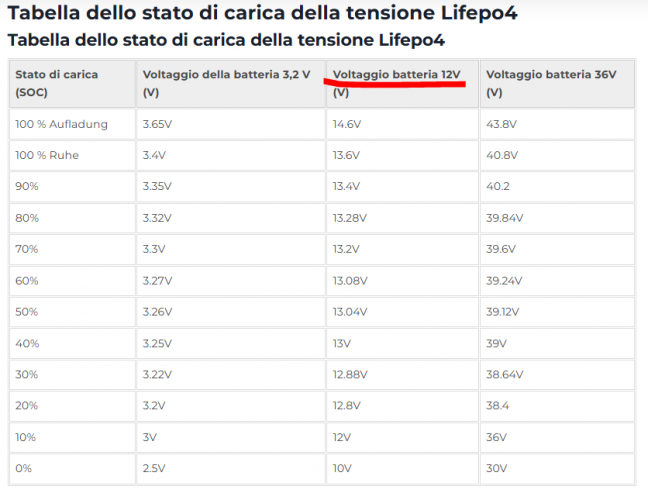
Task: Click the smaller bold table subtitle
Action: [226, 40]
